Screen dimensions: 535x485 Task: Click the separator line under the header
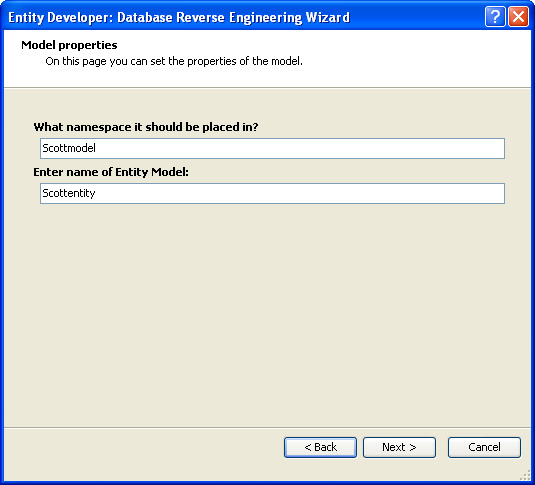pyautogui.click(x=268, y=88)
